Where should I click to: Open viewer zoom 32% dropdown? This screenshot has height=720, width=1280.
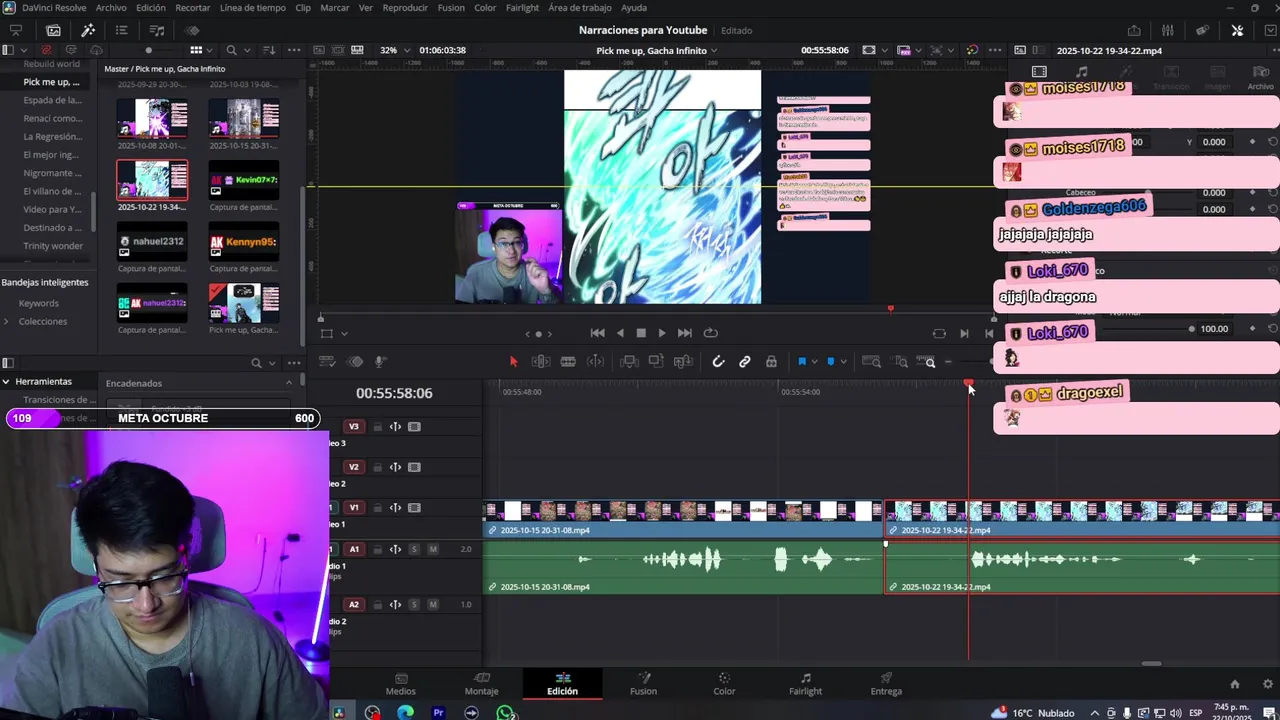click(393, 50)
